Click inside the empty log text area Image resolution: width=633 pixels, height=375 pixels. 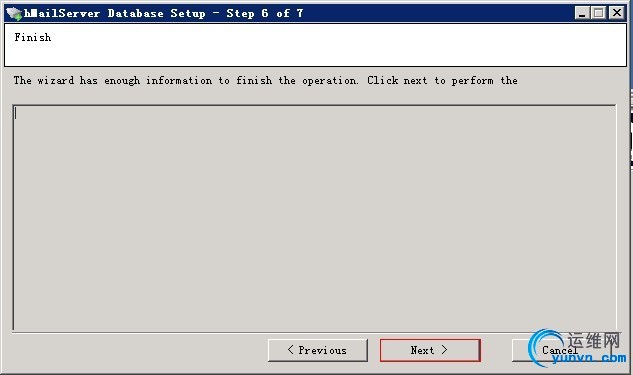point(314,218)
